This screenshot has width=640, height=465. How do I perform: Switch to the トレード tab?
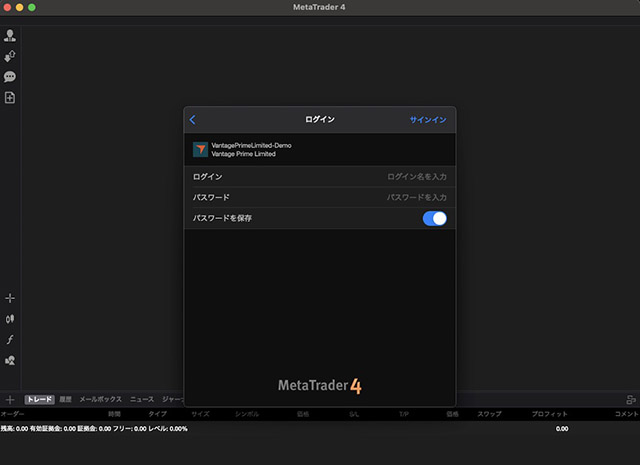[39, 399]
